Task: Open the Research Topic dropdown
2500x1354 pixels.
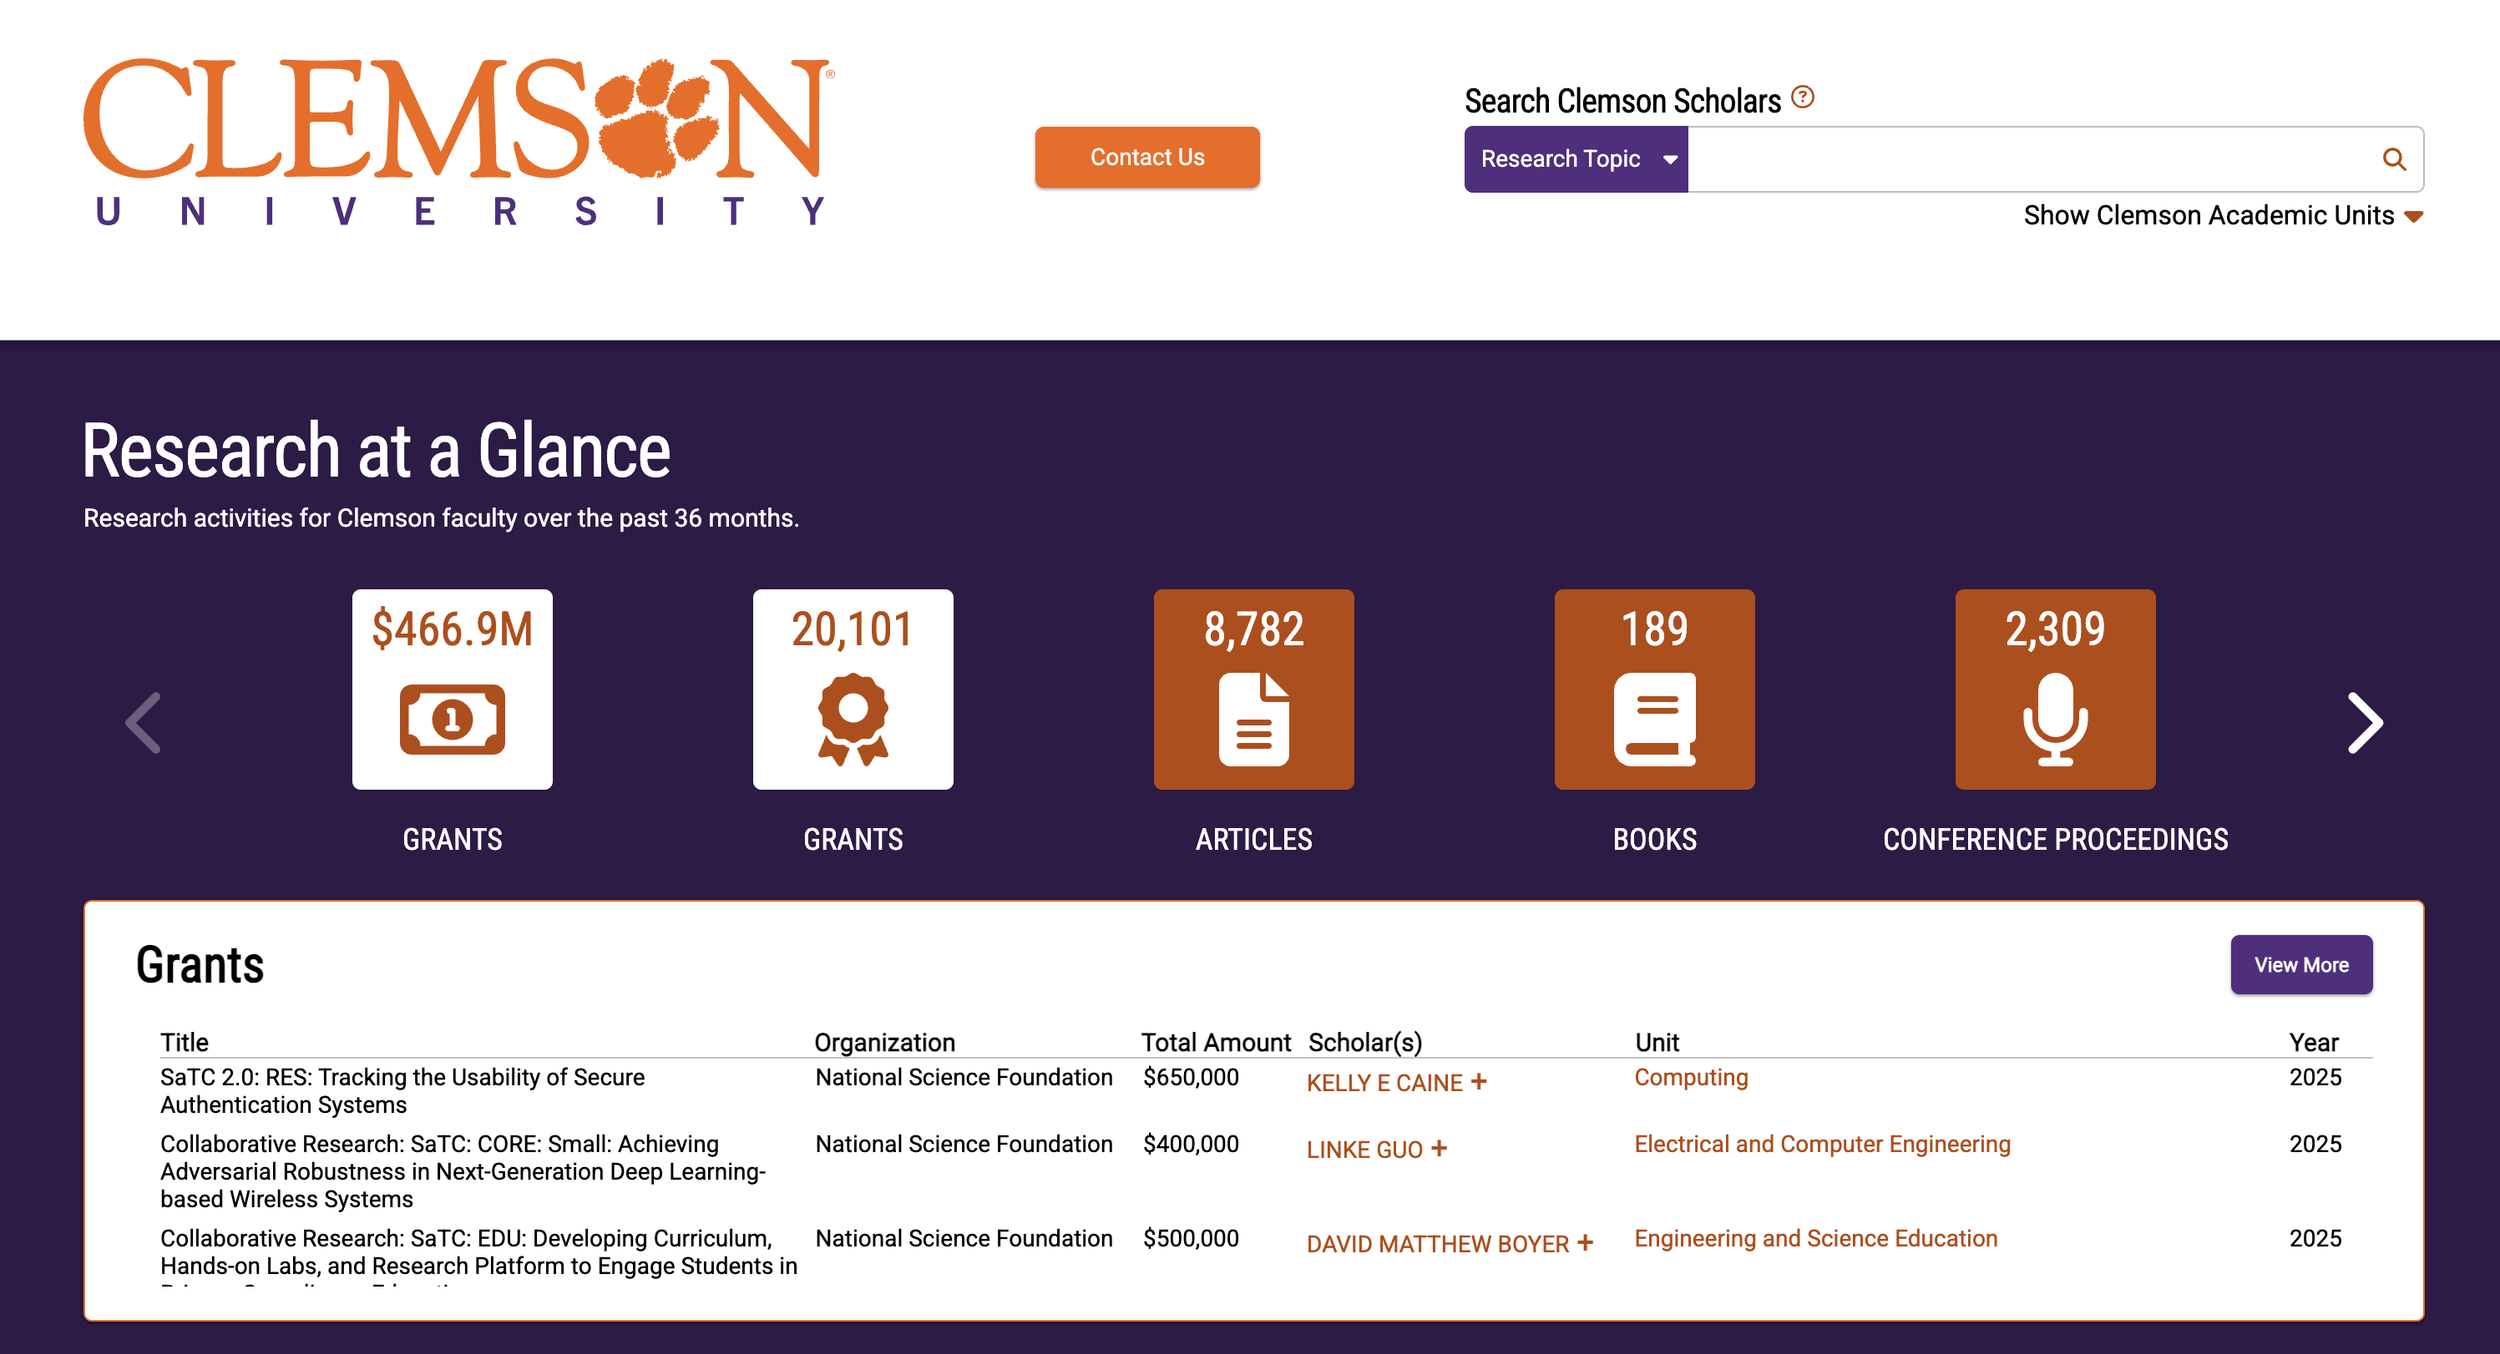Action: tap(1575, 159)
